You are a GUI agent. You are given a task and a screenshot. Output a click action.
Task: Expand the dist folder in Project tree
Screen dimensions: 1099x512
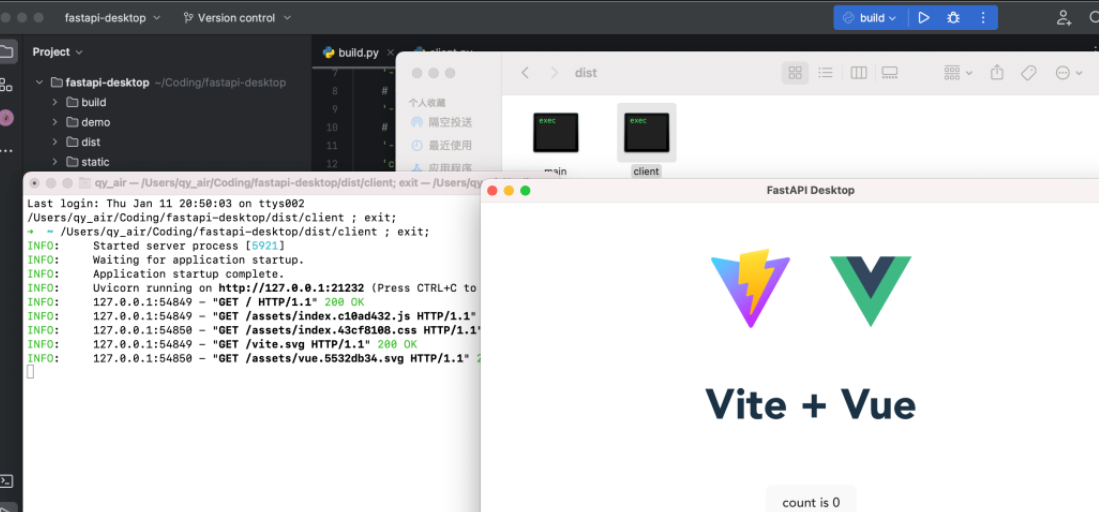56,142
